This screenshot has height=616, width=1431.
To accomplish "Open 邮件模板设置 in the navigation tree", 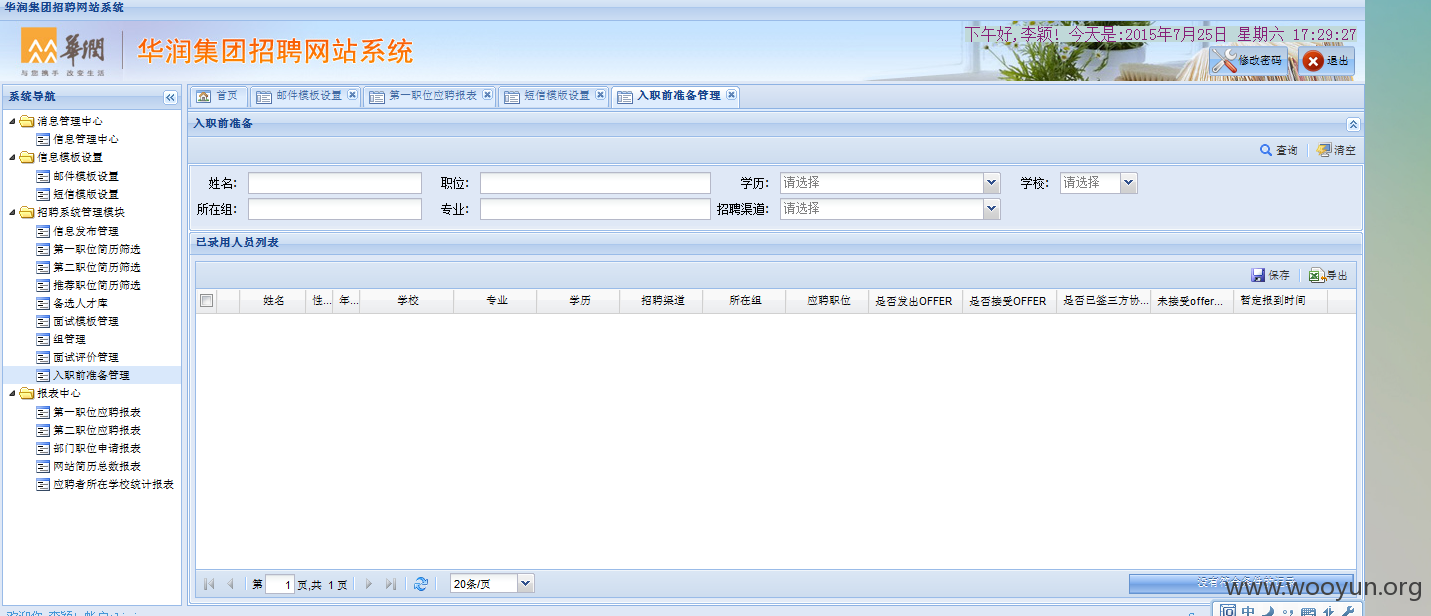I will [86, 176].
